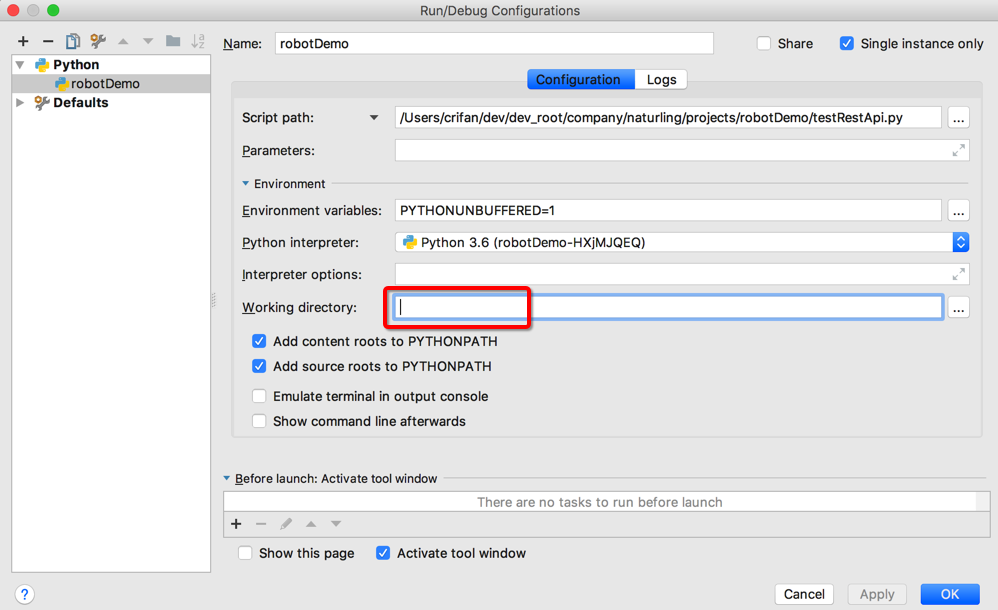Image resolution: width=998 pixels, height=610 pixels.
Task: Switch to Configuration tab
Action: pyautogui.click(x=581, y=80)
